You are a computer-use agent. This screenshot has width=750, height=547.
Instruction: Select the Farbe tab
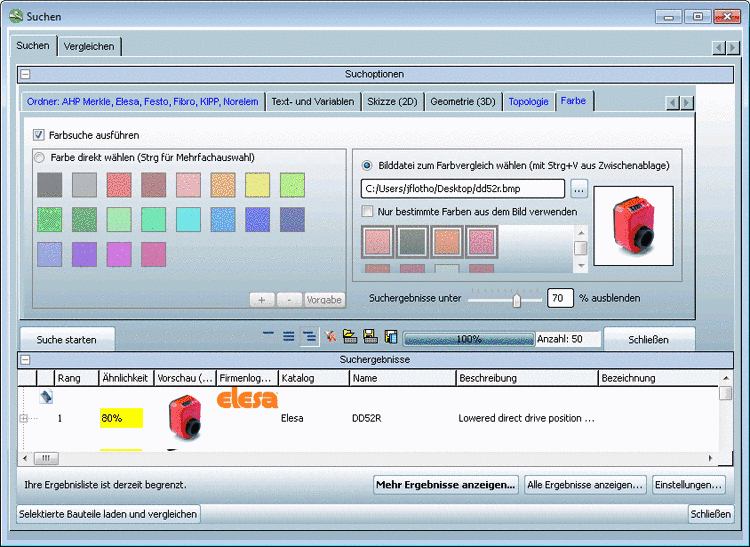pos(574,100)
